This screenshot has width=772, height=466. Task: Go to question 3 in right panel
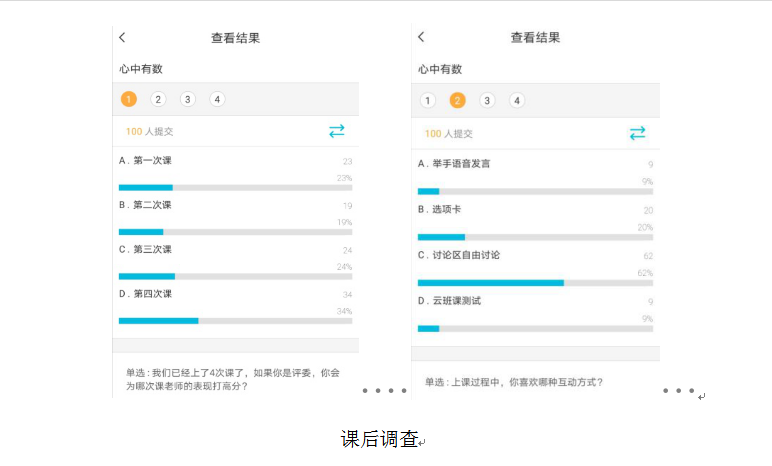pyautogui.click(x=487, y=100)
